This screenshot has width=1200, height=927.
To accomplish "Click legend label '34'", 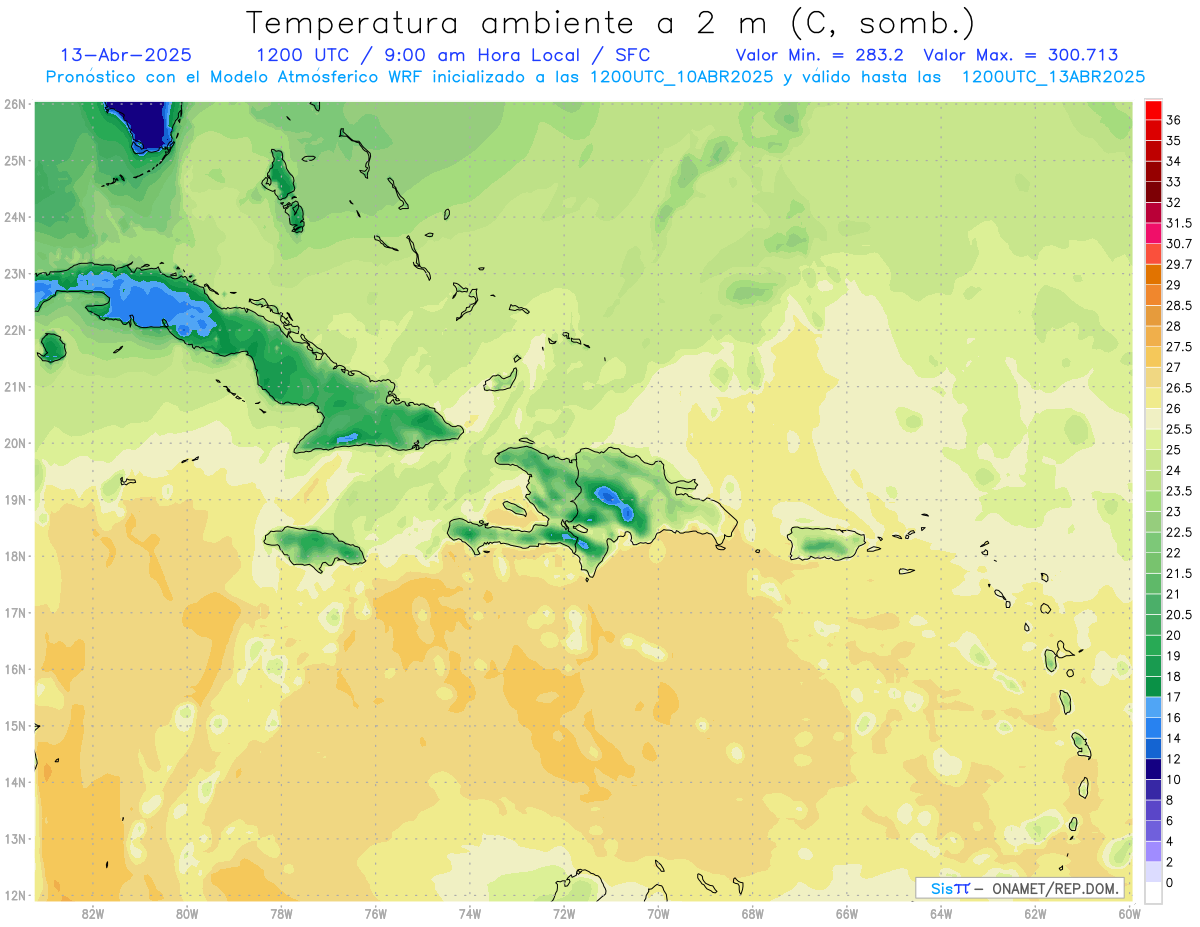I will coord(1174,161).
